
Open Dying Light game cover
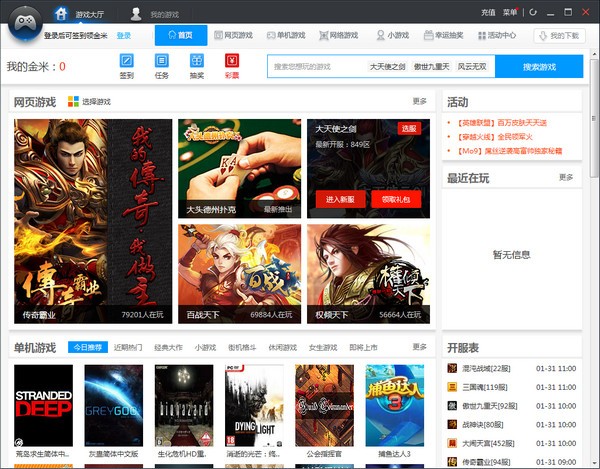coord(254,405)
